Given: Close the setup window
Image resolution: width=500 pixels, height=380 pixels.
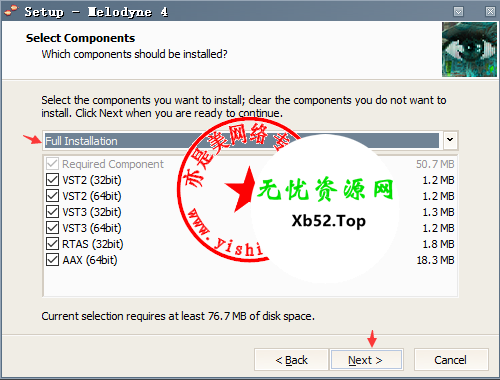Looking at the screenshot, I should 490,12.
